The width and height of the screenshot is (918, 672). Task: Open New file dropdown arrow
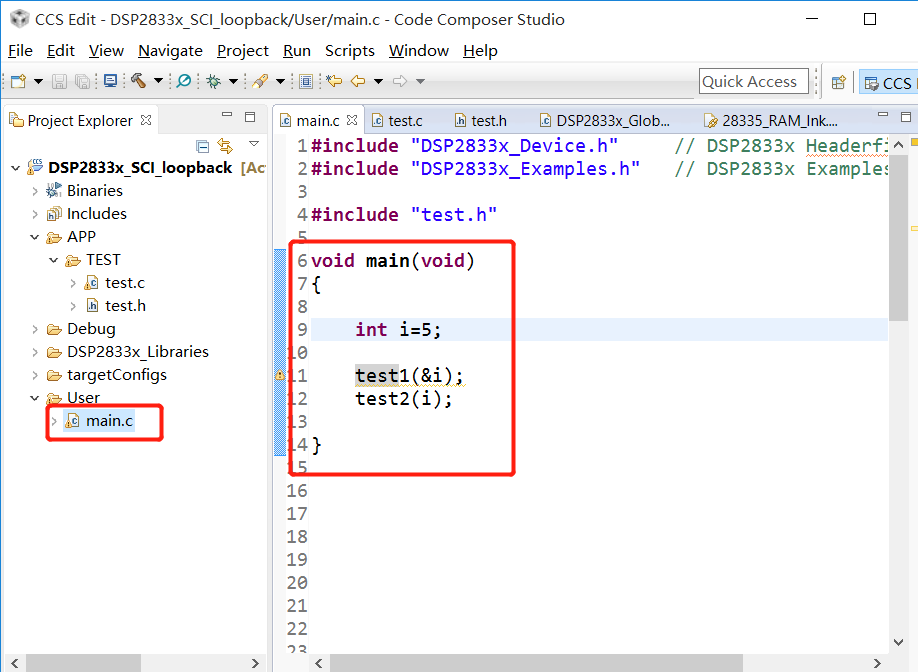(38, 81)
